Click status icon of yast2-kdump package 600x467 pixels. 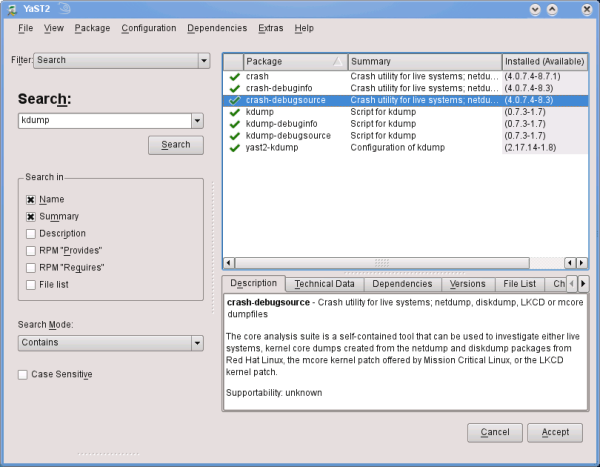point(234,147)
